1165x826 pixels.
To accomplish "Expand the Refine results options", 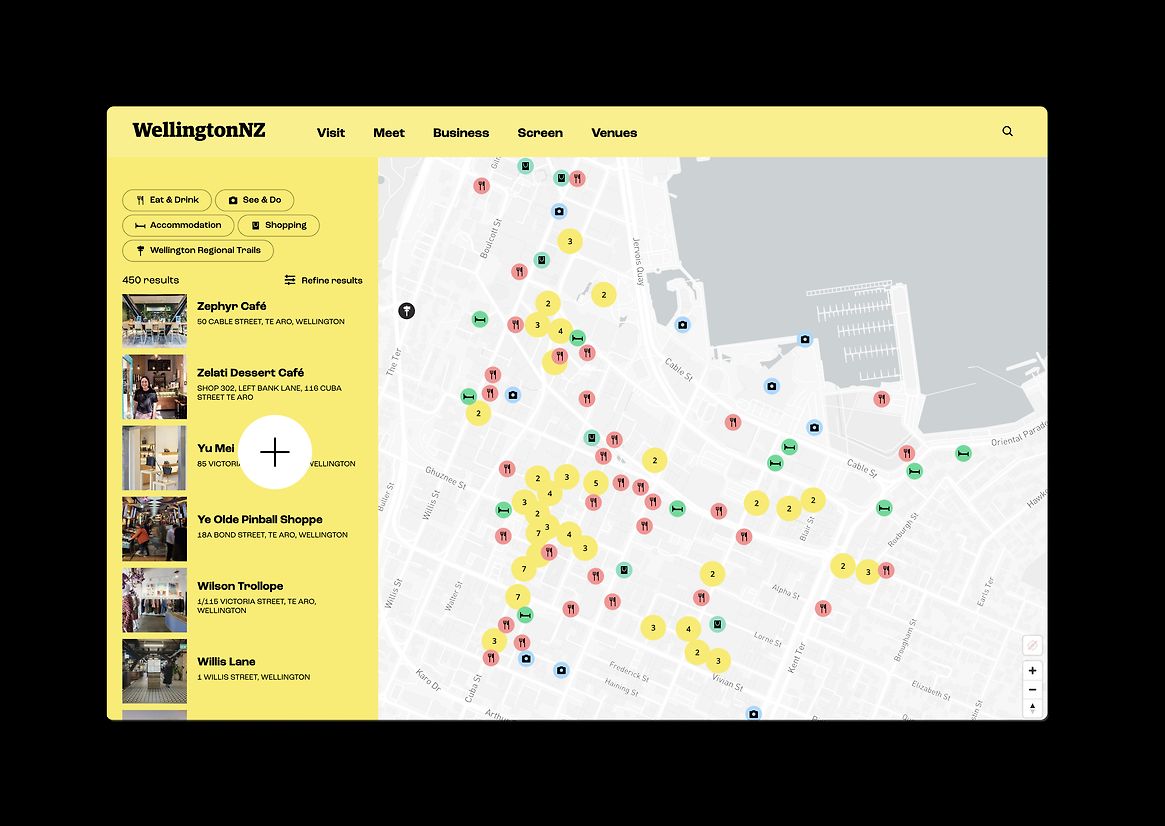I will click(x=323, y=280).
